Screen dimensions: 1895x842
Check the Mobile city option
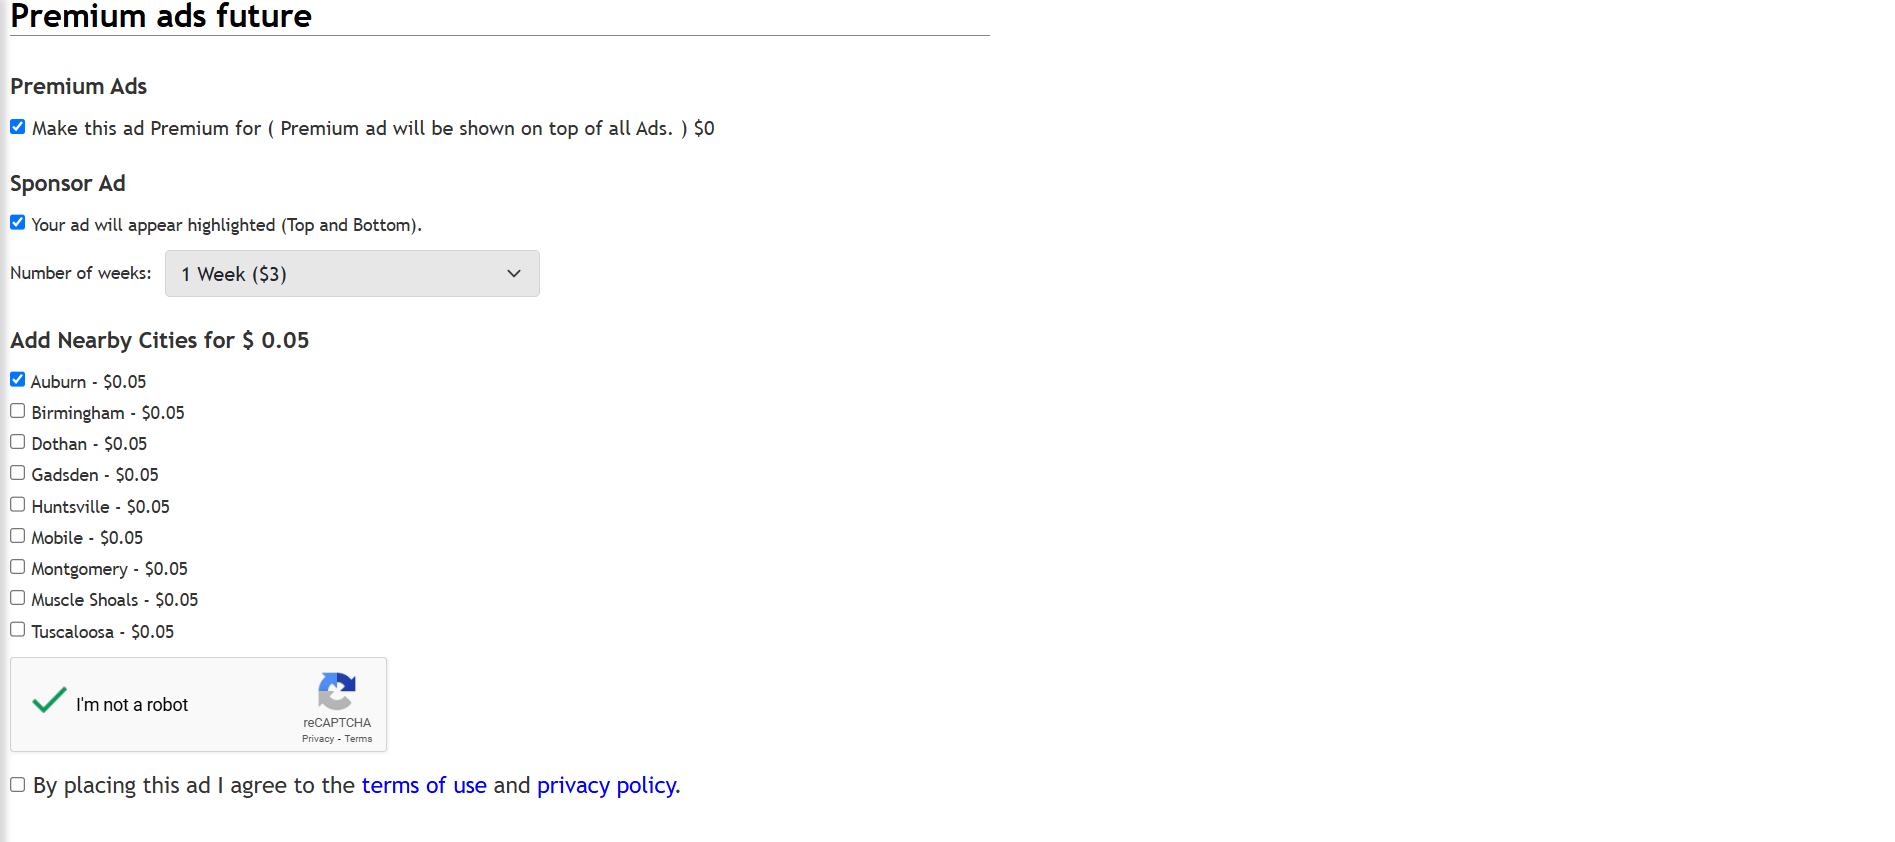click(x=18, y=536)
